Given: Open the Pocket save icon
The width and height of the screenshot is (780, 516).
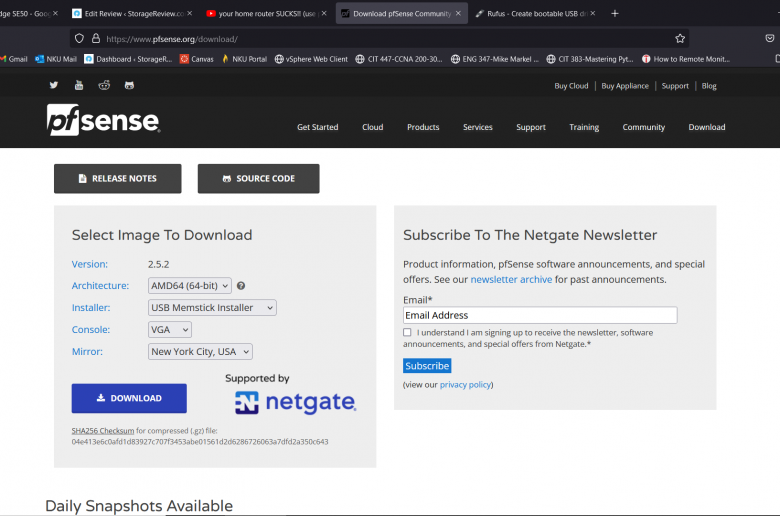Looking at the screenshot, I should (770, 39).
